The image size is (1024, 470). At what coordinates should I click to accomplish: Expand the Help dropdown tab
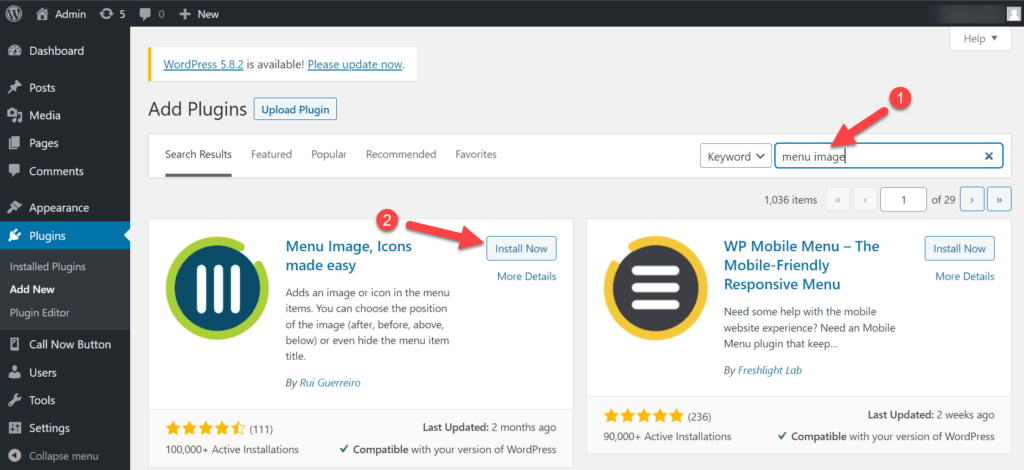[x=980, y=39]
